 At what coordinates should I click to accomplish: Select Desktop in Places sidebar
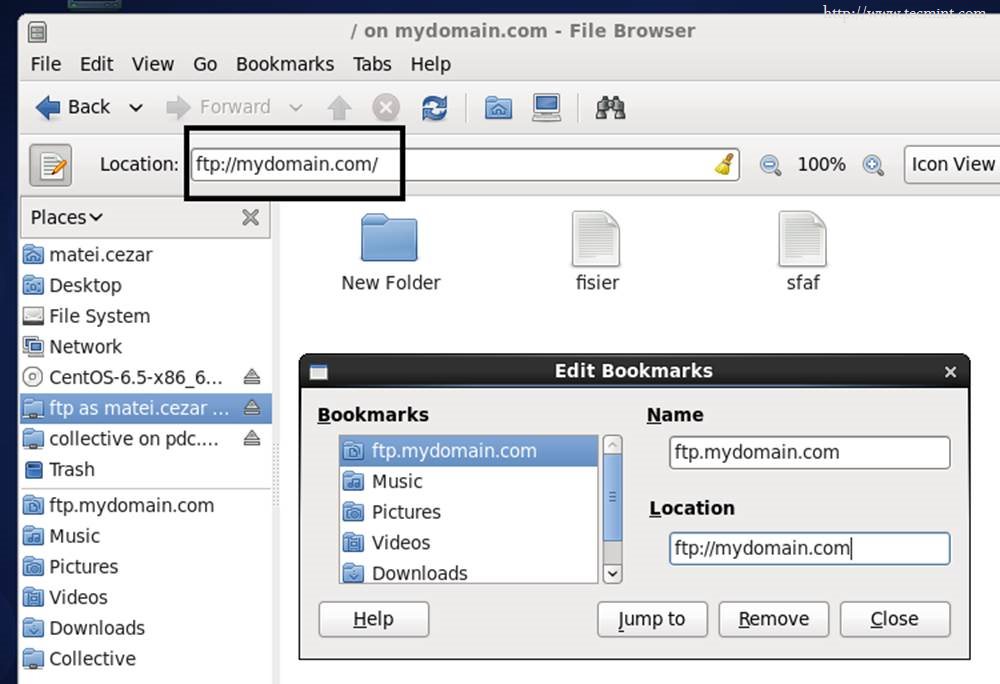[x=146, y=286]
